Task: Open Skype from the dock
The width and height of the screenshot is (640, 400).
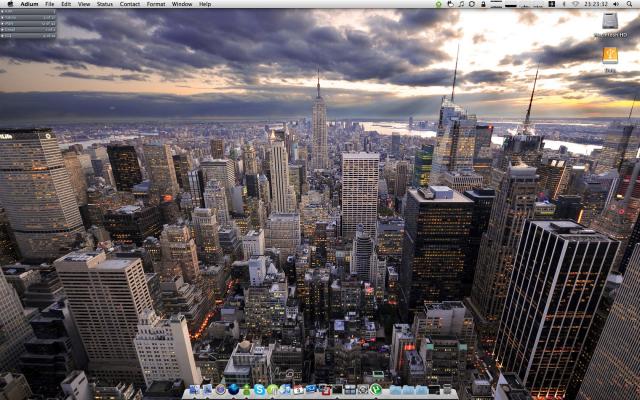Action: click(x=259, y=390)
